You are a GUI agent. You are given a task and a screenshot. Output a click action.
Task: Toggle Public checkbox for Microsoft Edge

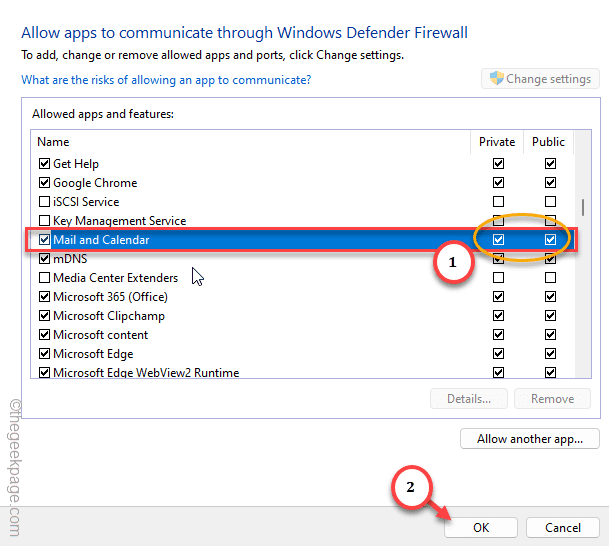tap(550, 354)
